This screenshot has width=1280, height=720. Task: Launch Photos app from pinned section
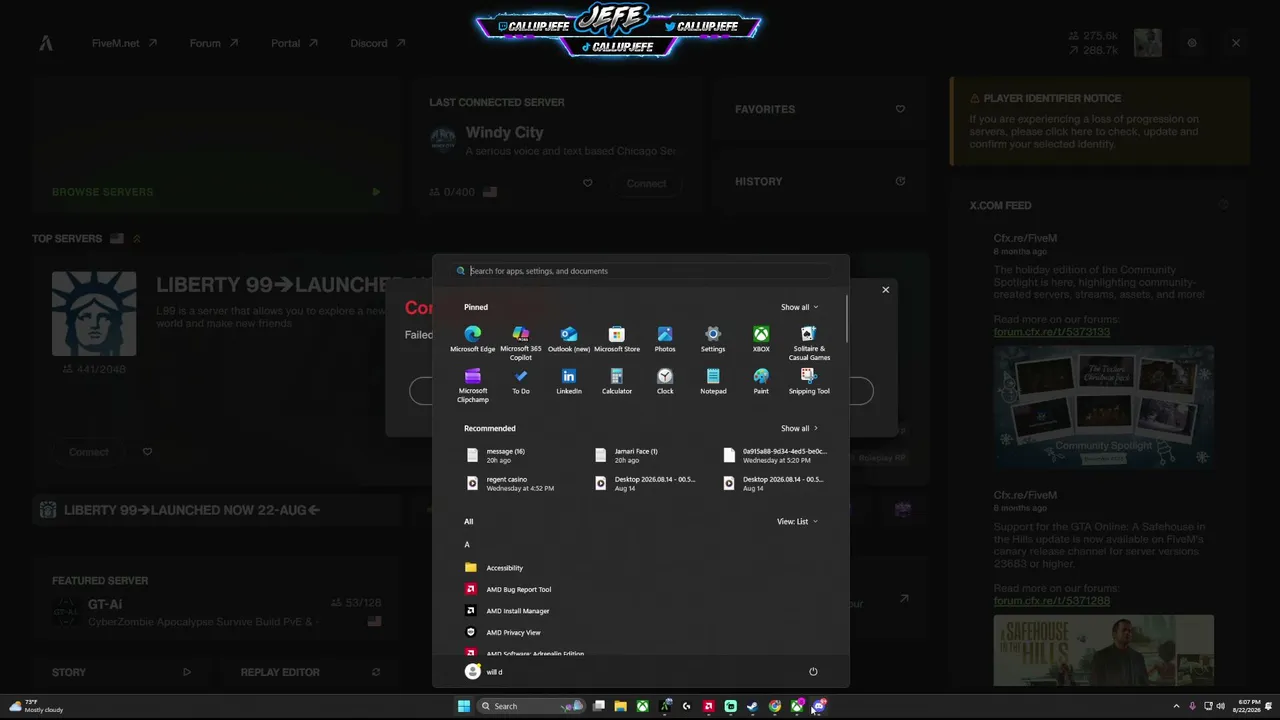pos(665,339)
